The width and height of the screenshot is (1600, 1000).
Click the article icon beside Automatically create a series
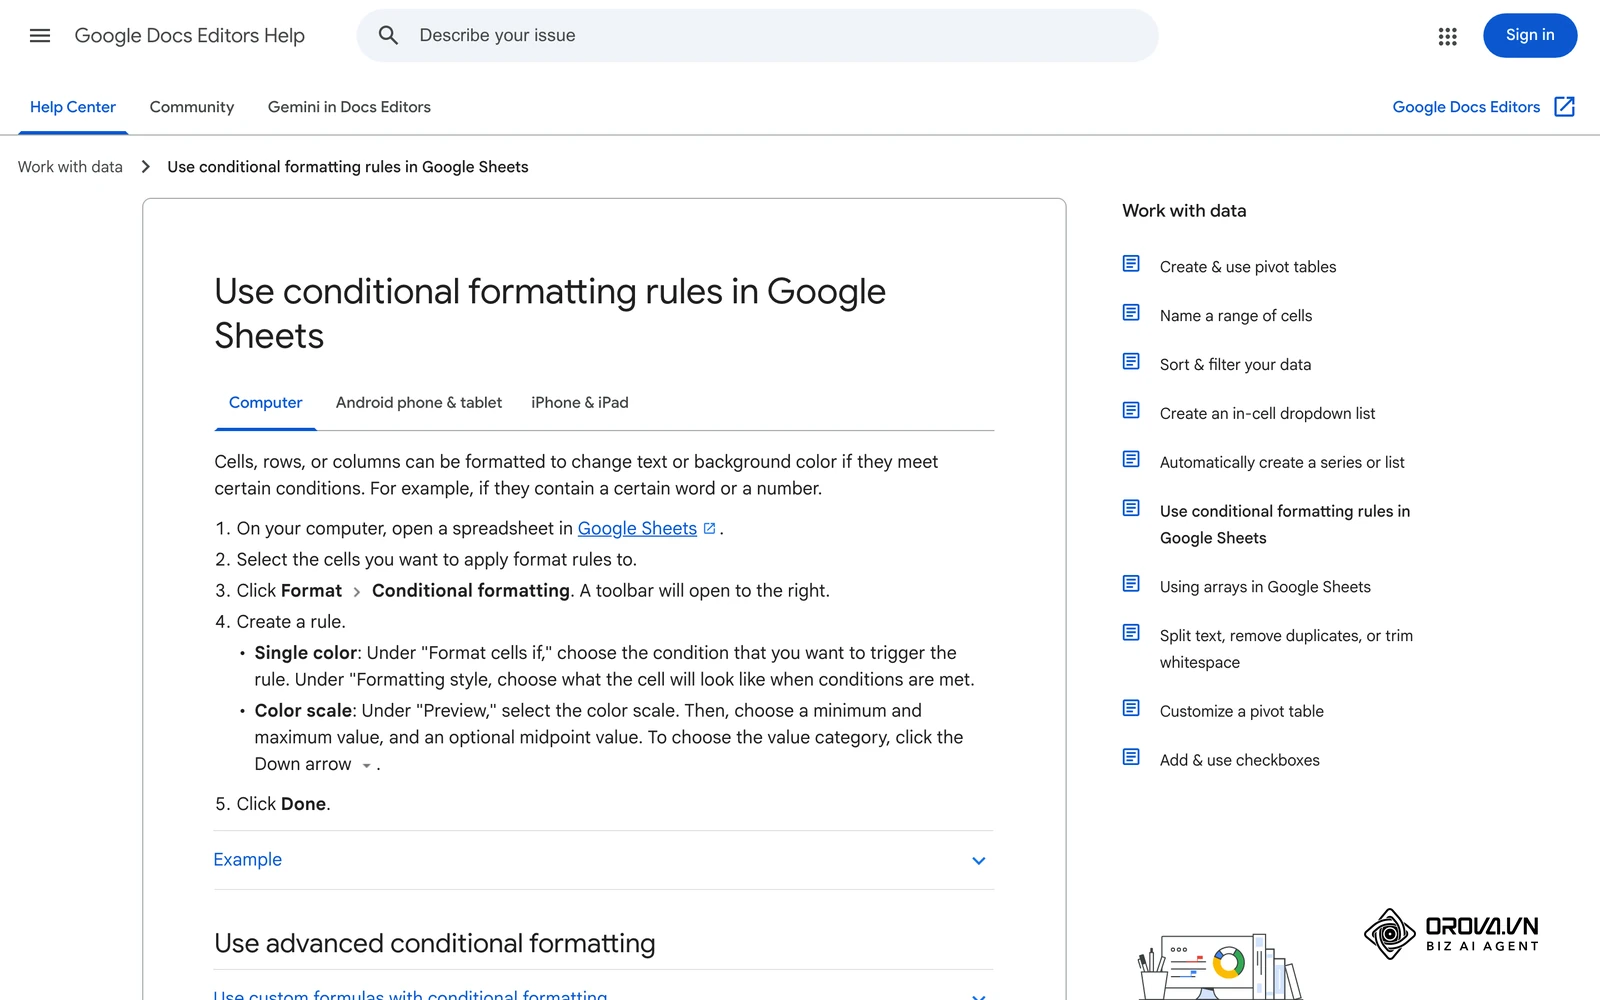point(1131,460)
